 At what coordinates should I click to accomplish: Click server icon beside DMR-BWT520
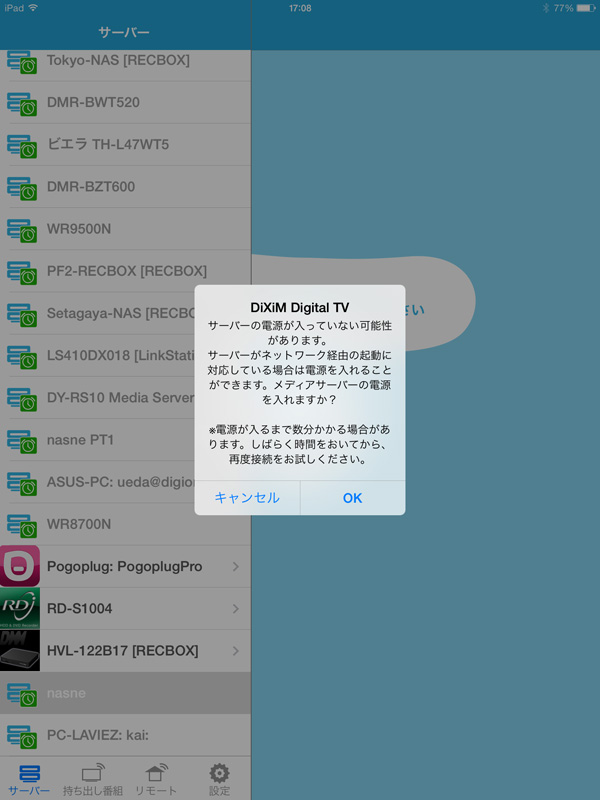pyautogui.click(x=22, y=104)
